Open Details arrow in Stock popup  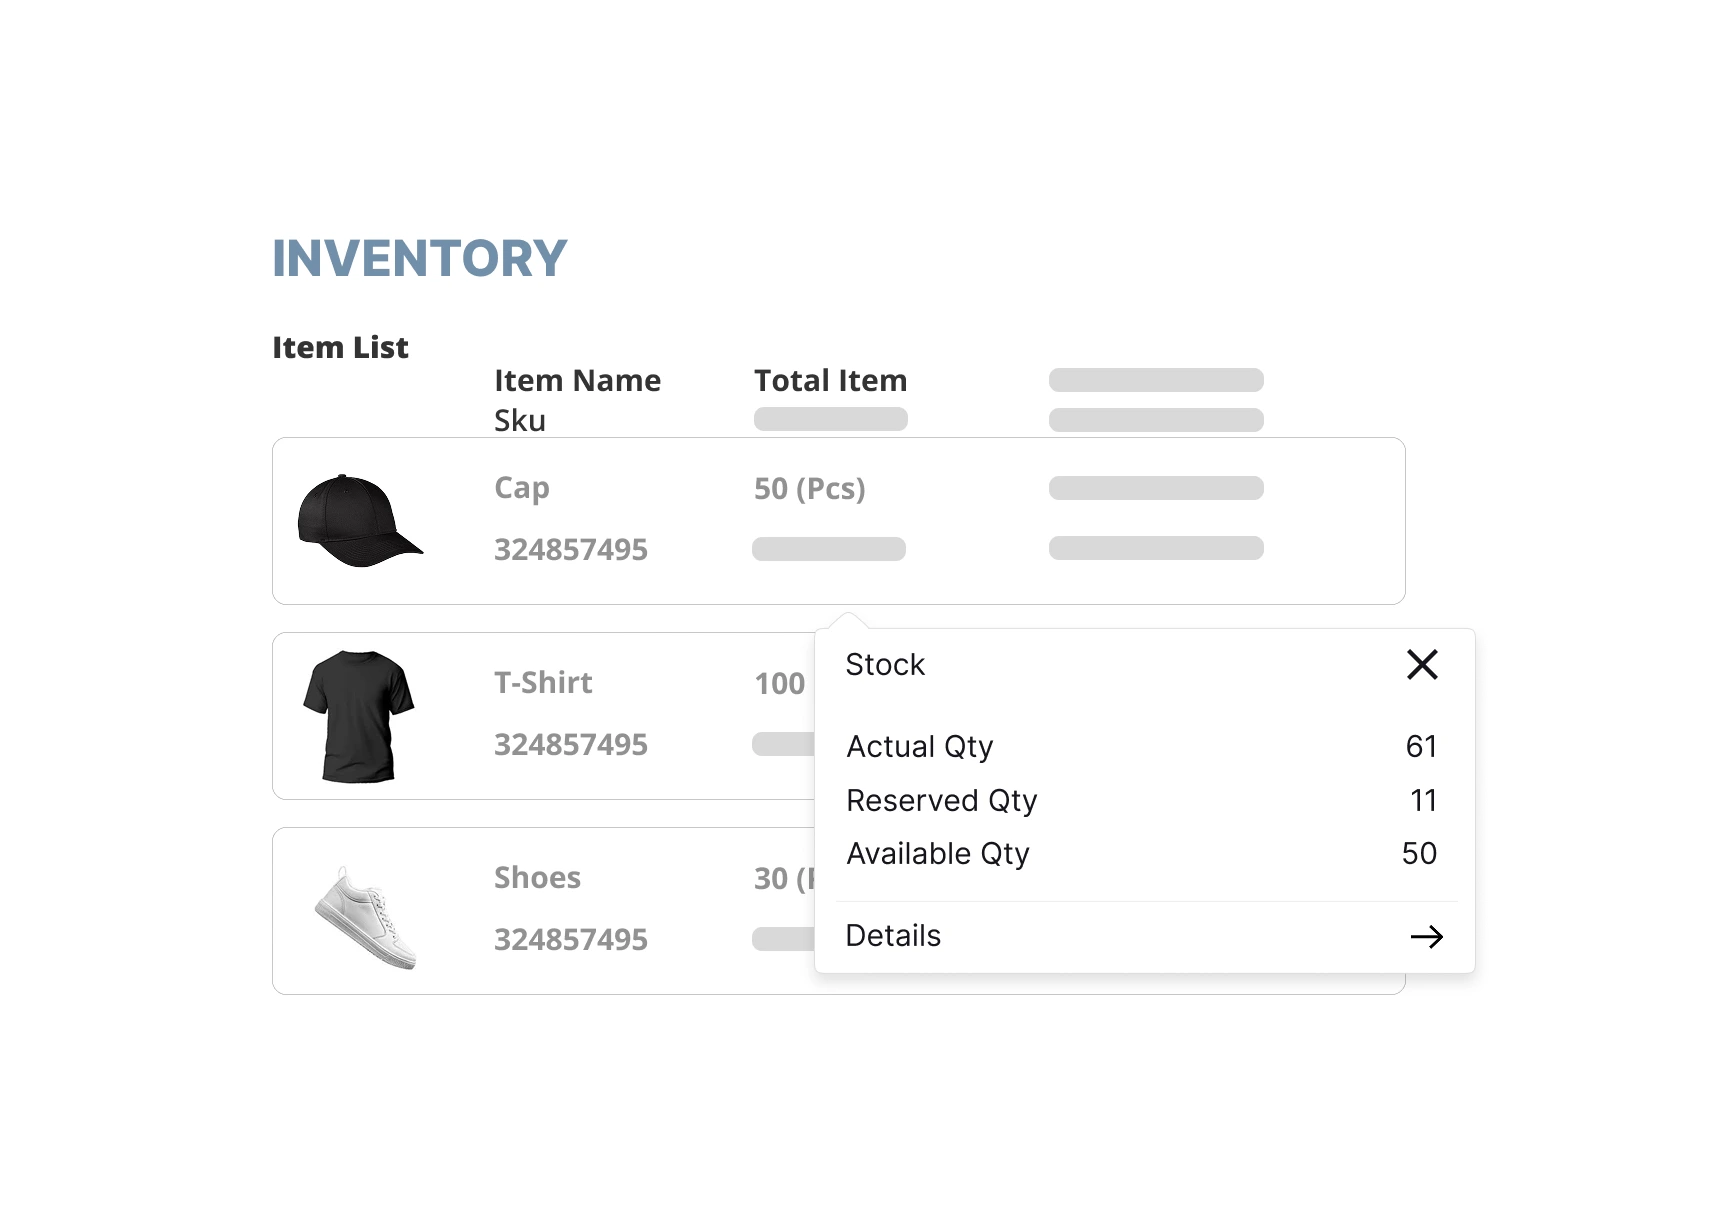(x=1426, y=937)
